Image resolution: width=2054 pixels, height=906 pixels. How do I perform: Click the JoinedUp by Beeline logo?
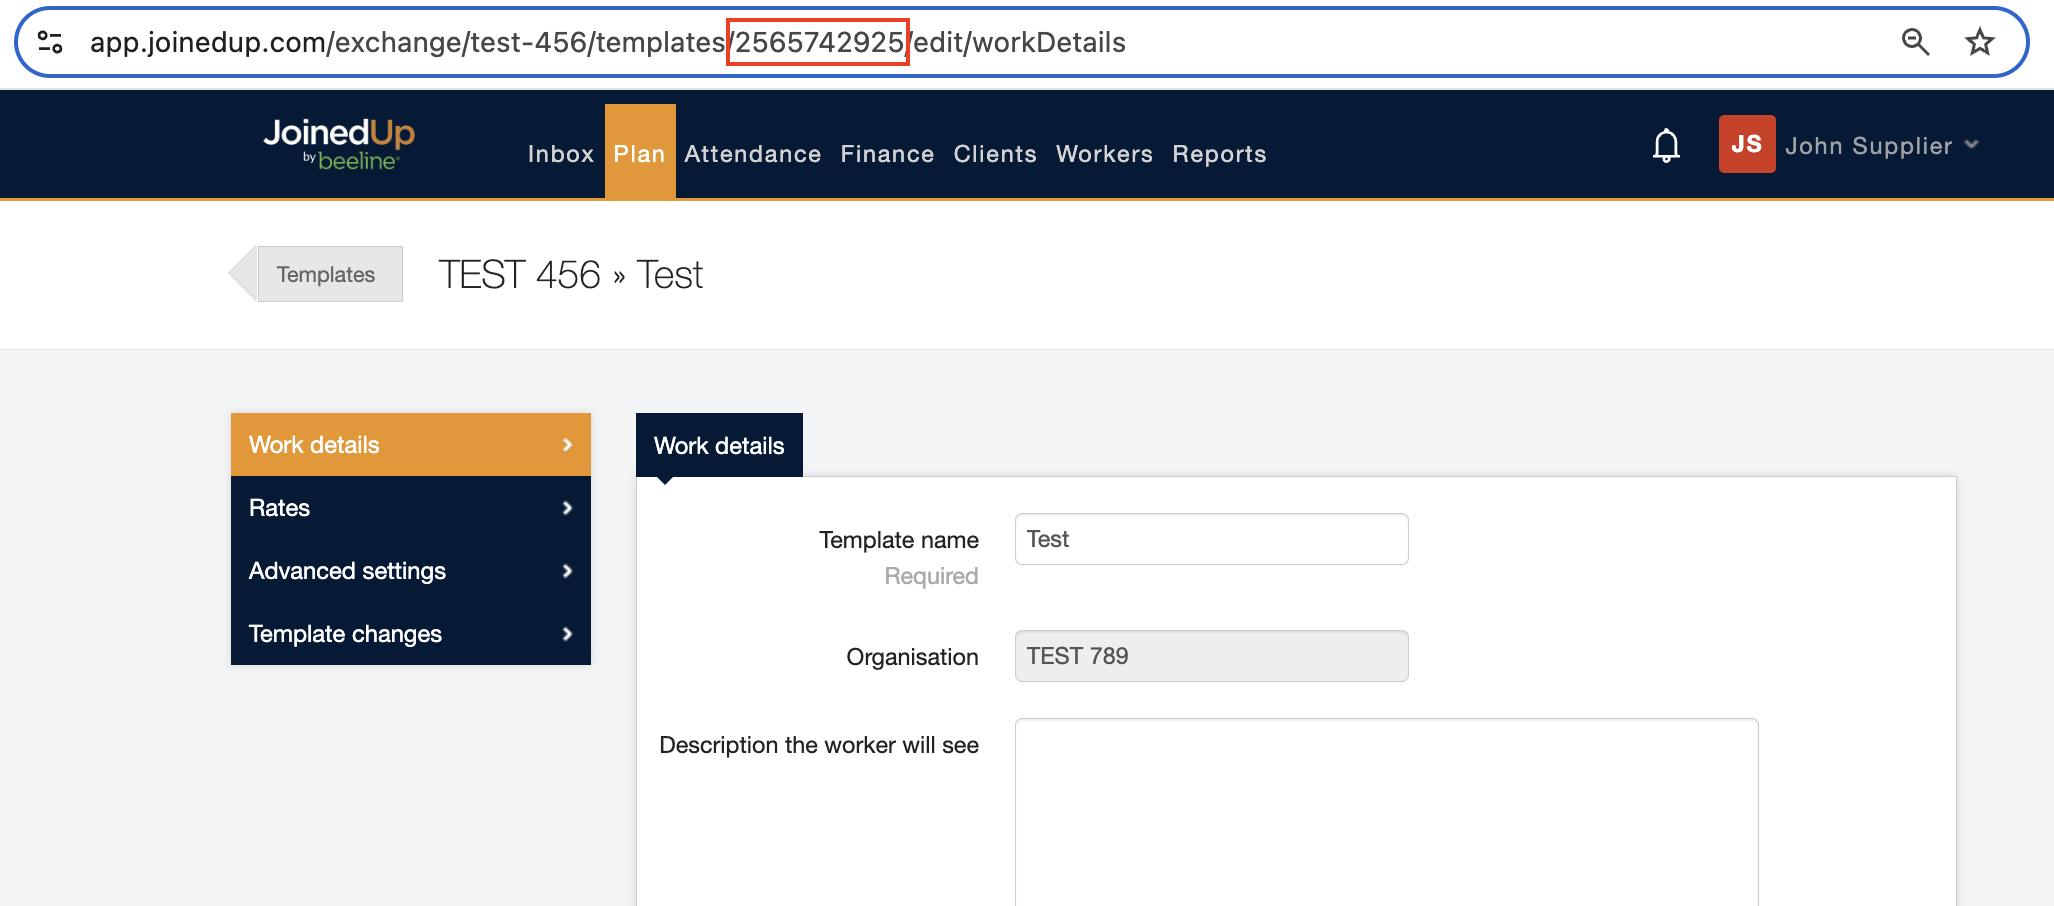point(339,144)
